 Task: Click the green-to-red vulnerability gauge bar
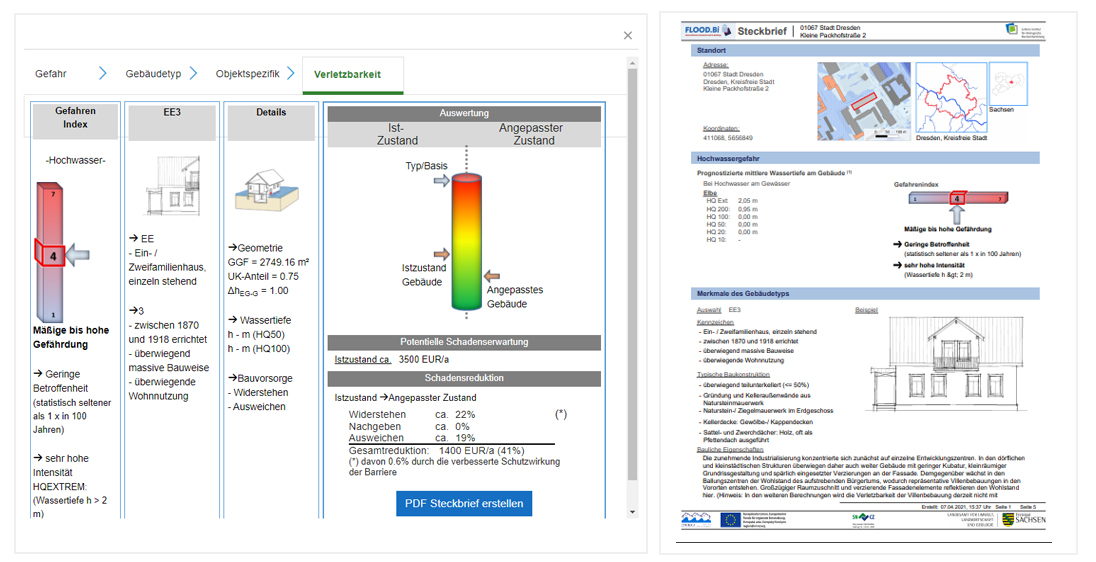[x=466, y=241]
